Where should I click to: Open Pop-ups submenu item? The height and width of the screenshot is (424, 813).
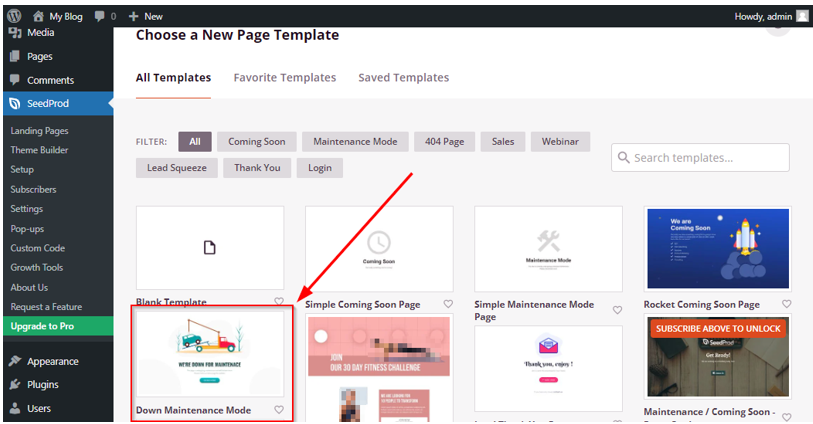coord(27,229)
